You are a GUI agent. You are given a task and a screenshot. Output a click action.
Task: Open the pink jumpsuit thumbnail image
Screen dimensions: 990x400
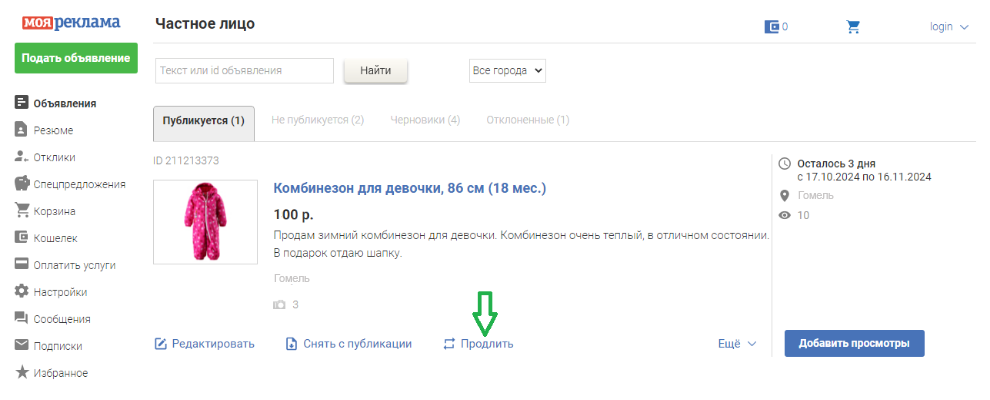[205, 221]
